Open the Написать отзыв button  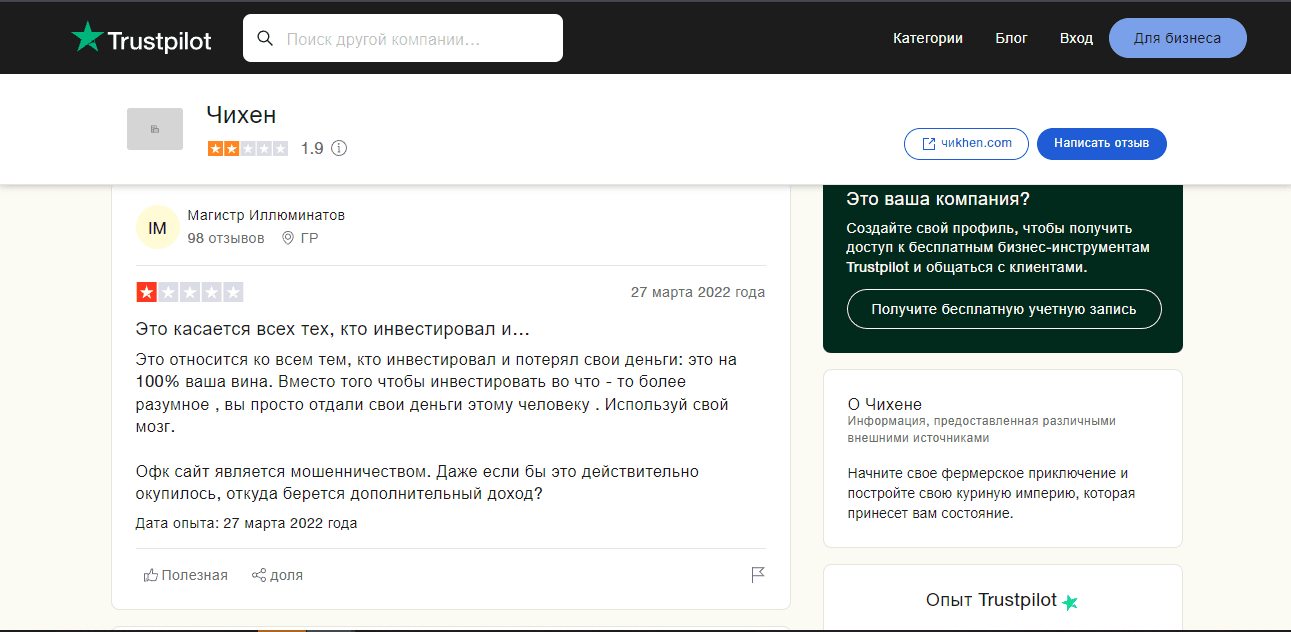tap(1101, 143)
